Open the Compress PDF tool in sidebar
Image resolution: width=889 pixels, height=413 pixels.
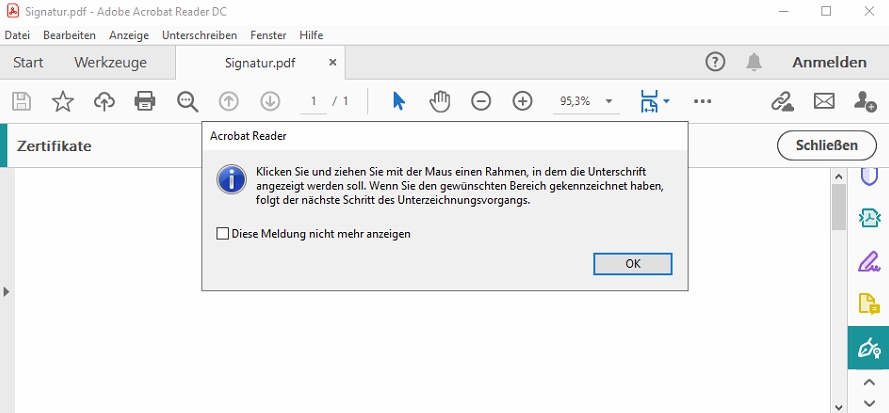(x=869, y=218)
